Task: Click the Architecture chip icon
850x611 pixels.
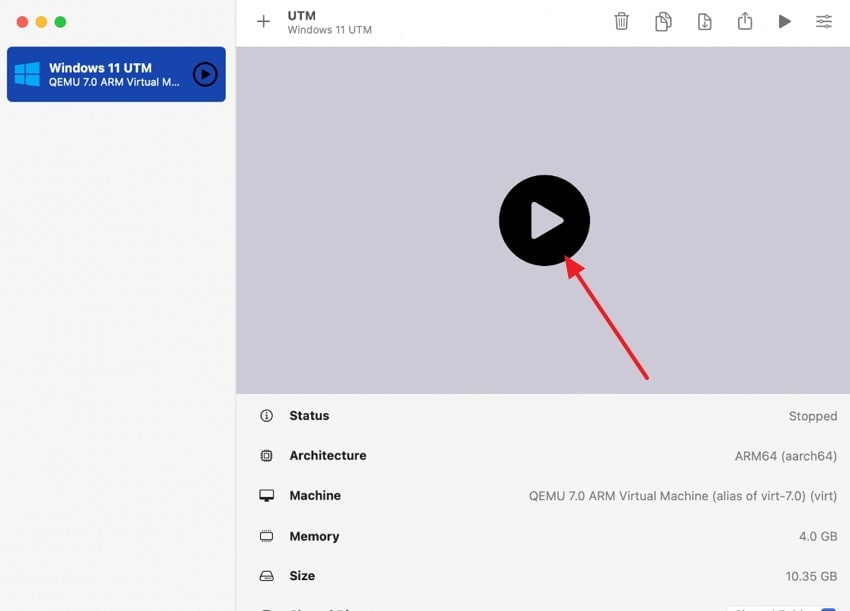Action: point(266,455)
